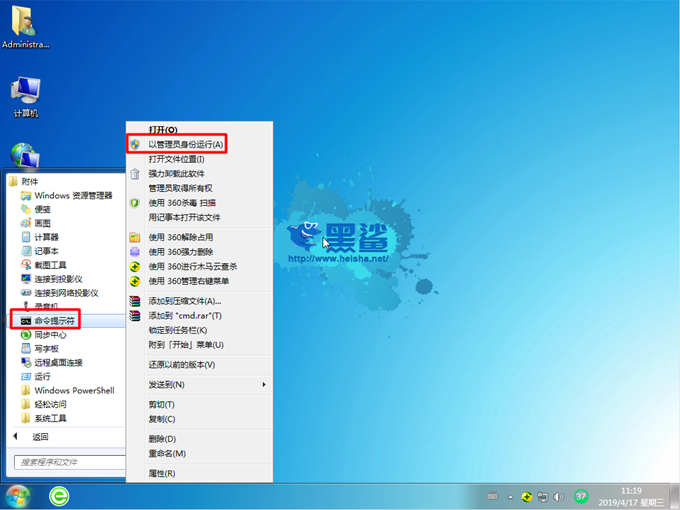Open the Sync Center (同步中心) icon
The width and height of the screenshot is (680, 510).
[x=26, y=335]
